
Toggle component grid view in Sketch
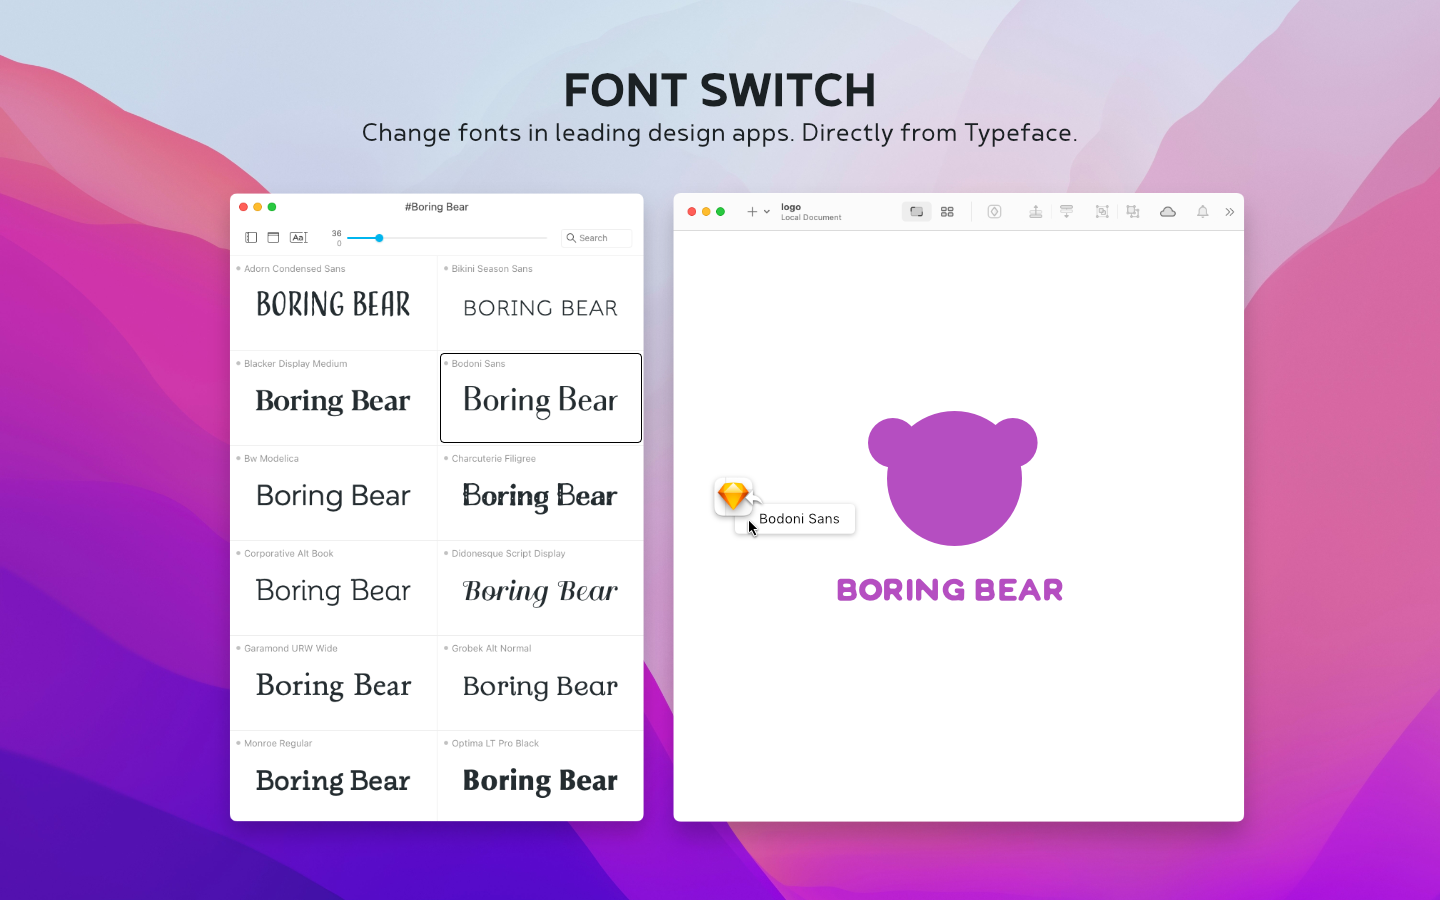point(946,211)
